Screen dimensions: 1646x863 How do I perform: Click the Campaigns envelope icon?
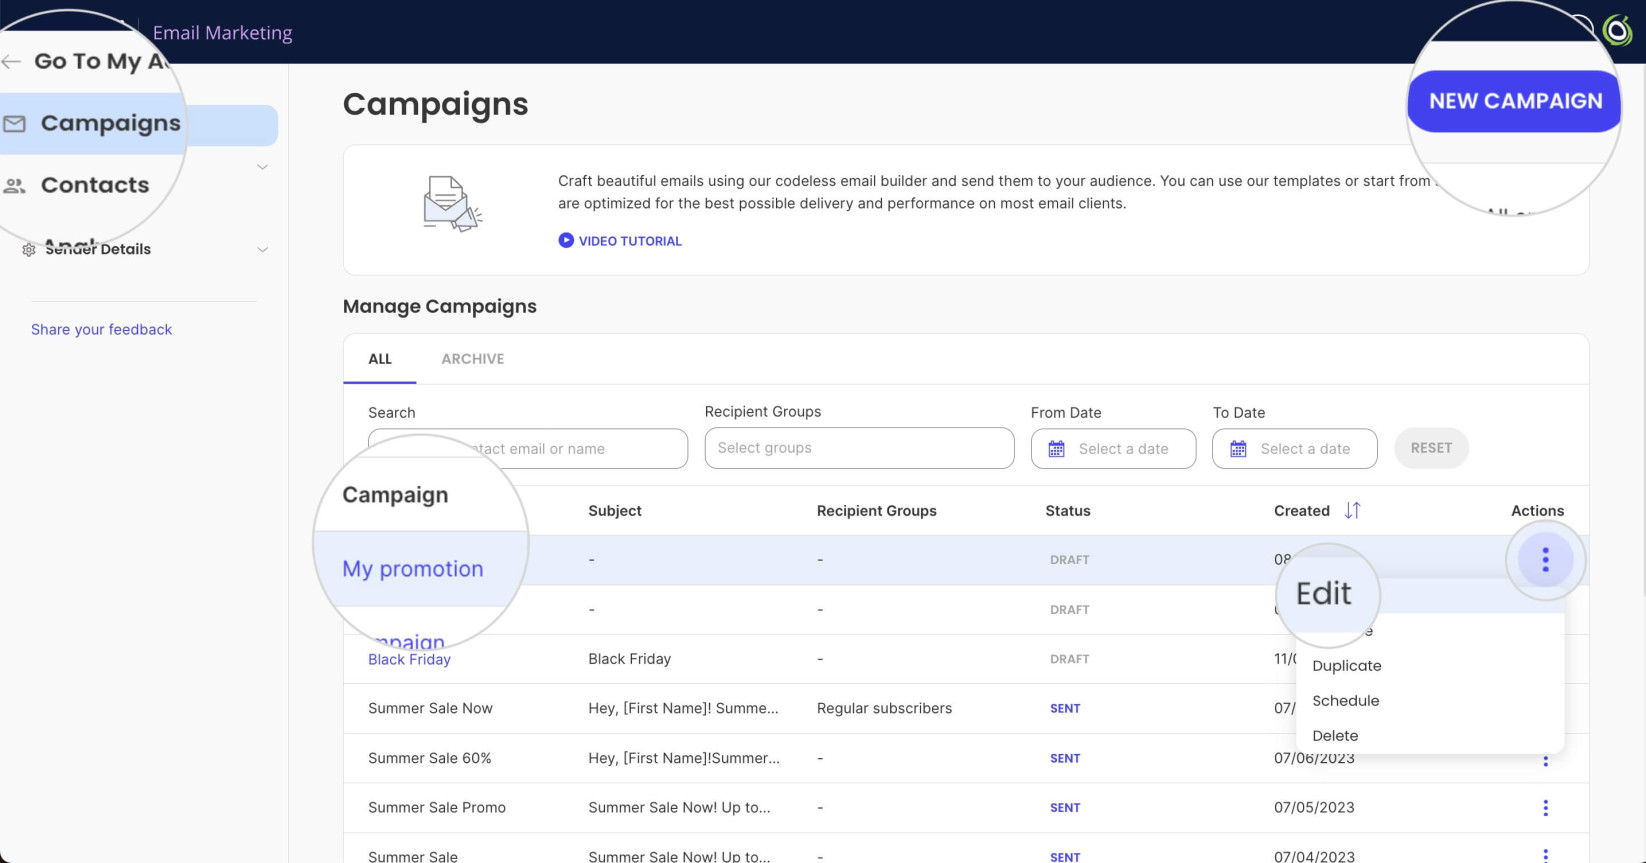(x=14, y=124)
